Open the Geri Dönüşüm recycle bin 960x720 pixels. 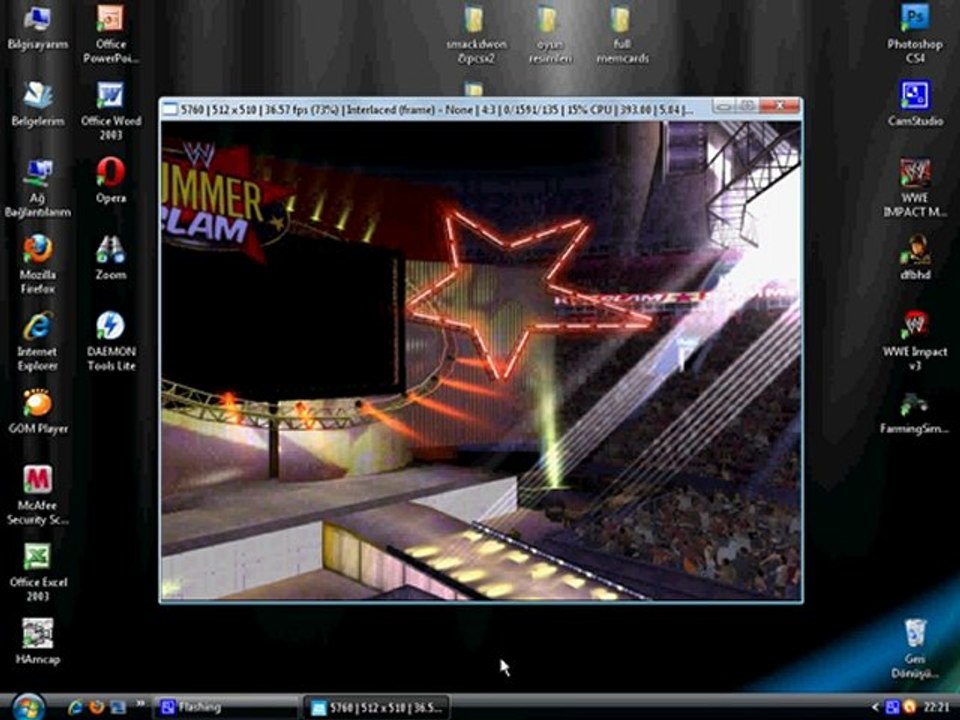(915, 649)
